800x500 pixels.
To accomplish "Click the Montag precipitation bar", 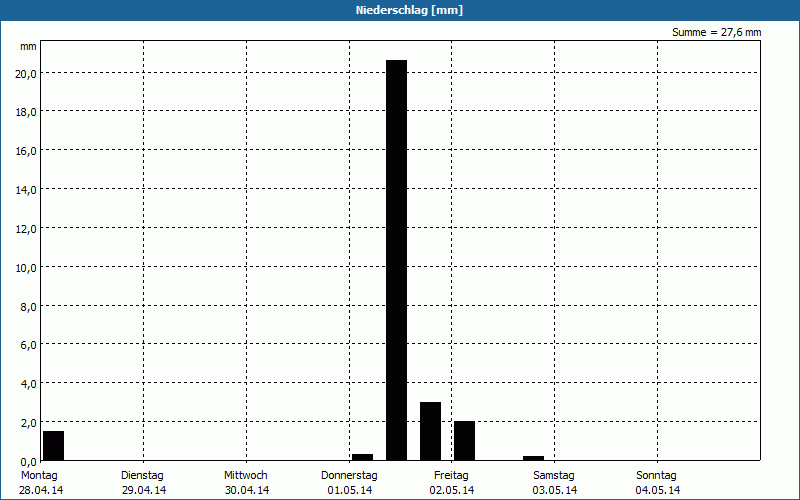I will pyautogui.click(x=54, y=446).
